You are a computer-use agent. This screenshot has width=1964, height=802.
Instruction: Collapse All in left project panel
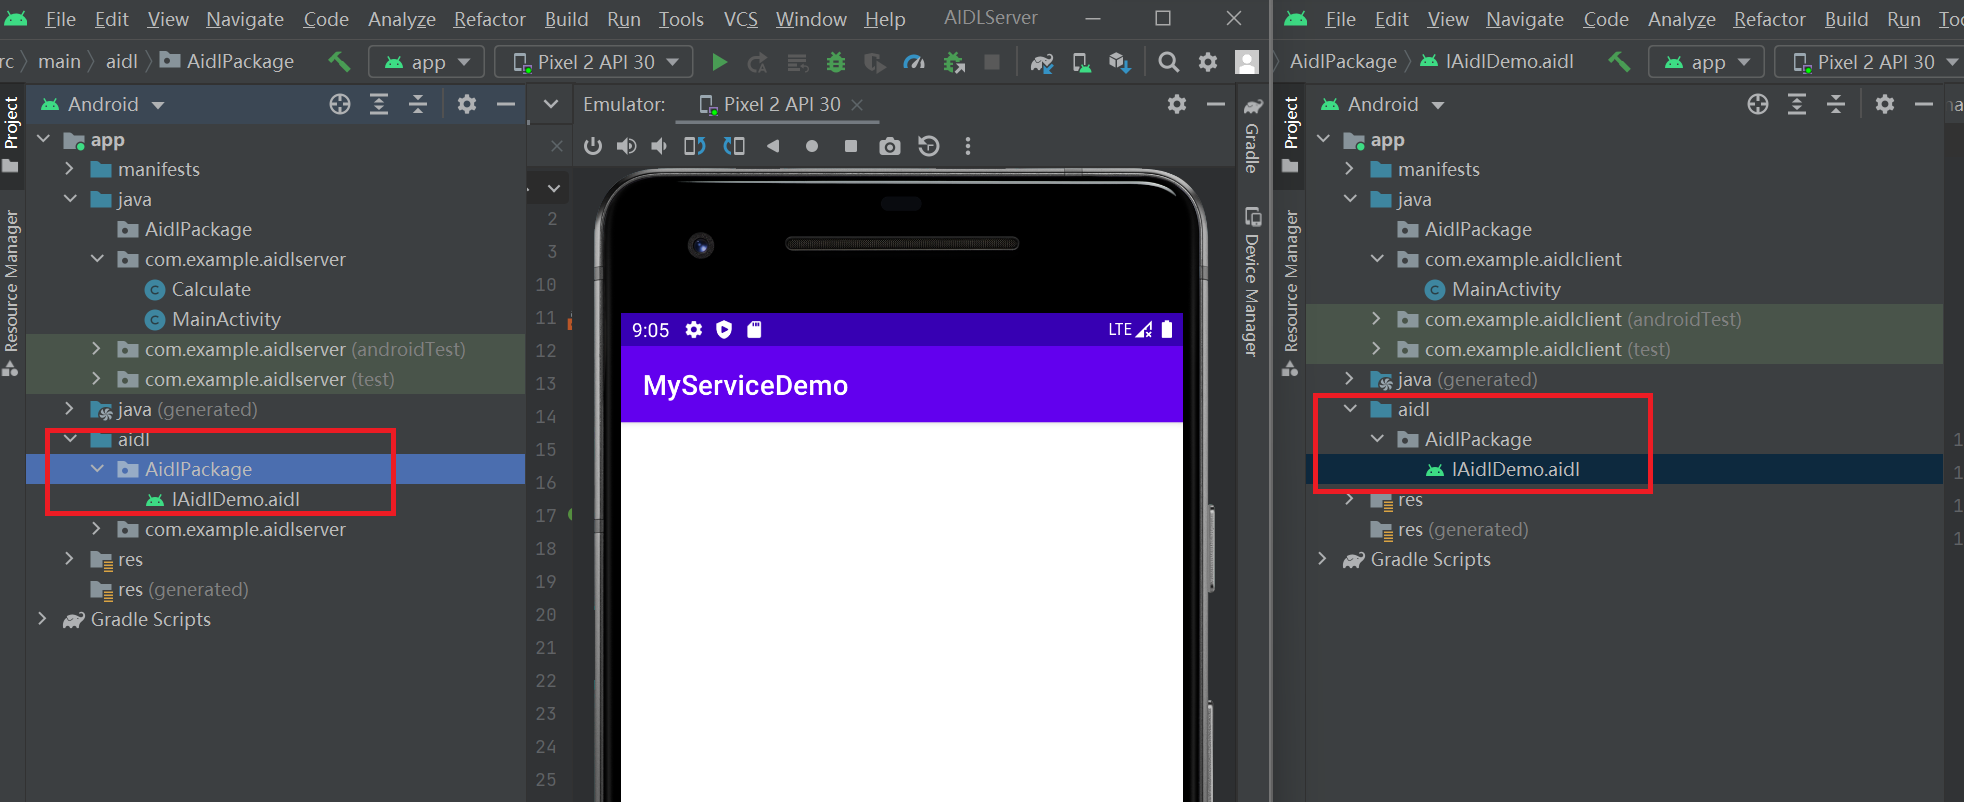point(418,104)
